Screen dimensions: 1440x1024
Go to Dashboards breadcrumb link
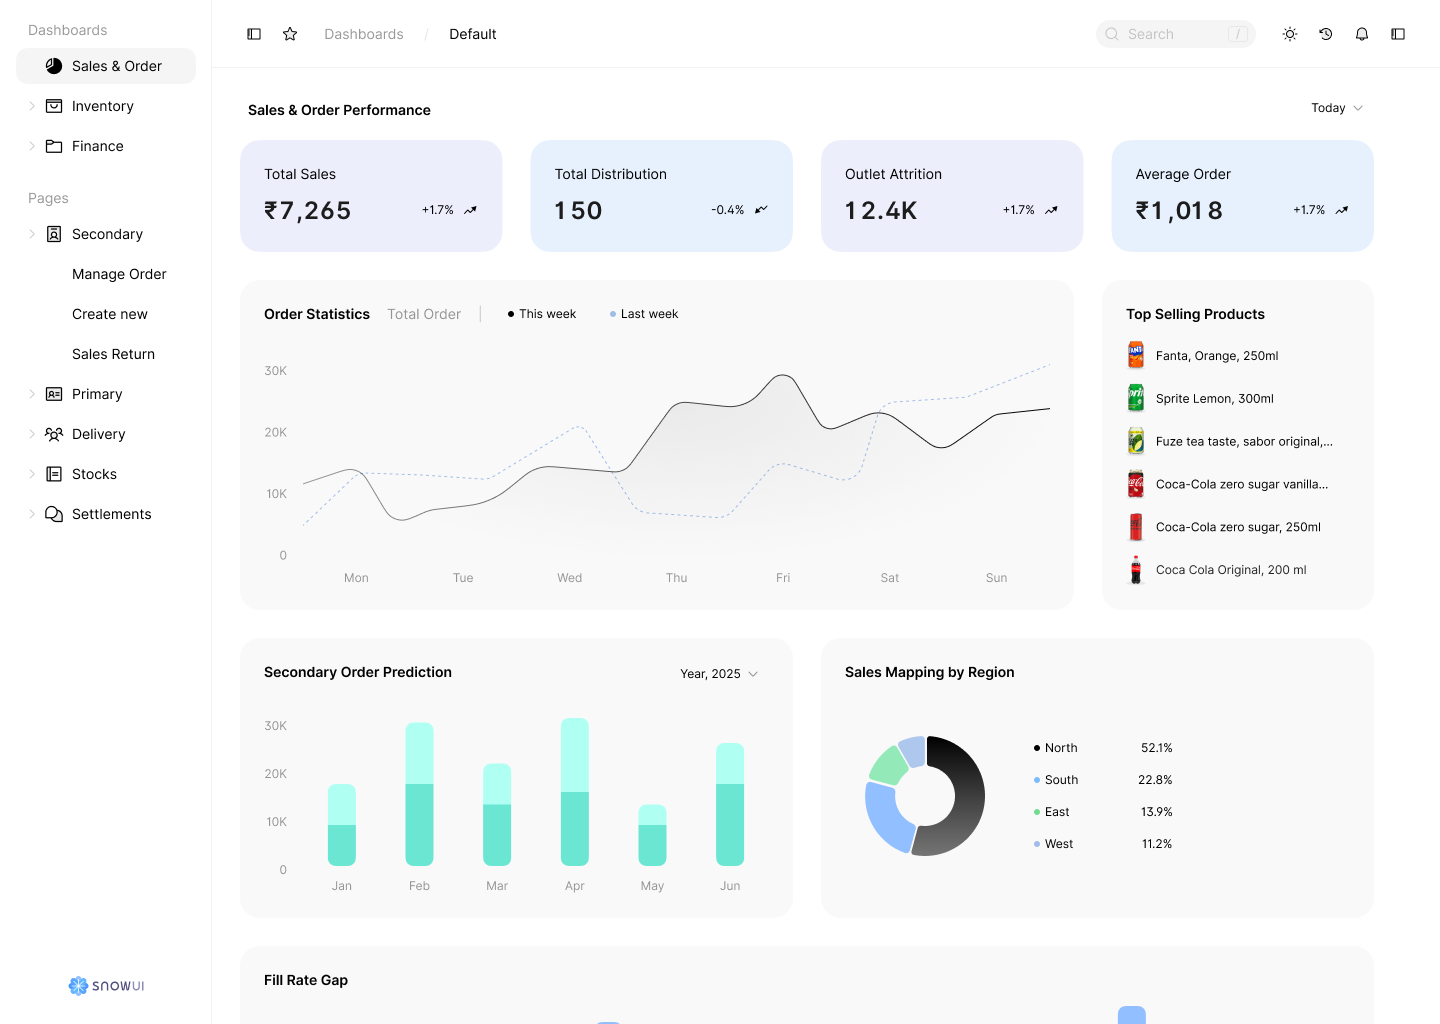pyautogui.click(x=364, y=34)
